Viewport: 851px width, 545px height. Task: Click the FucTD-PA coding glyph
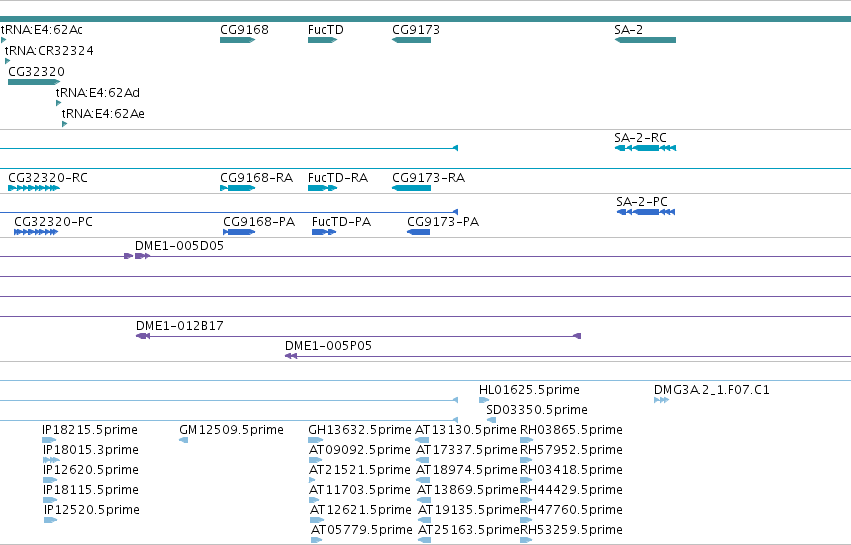[x=324, y=232]
